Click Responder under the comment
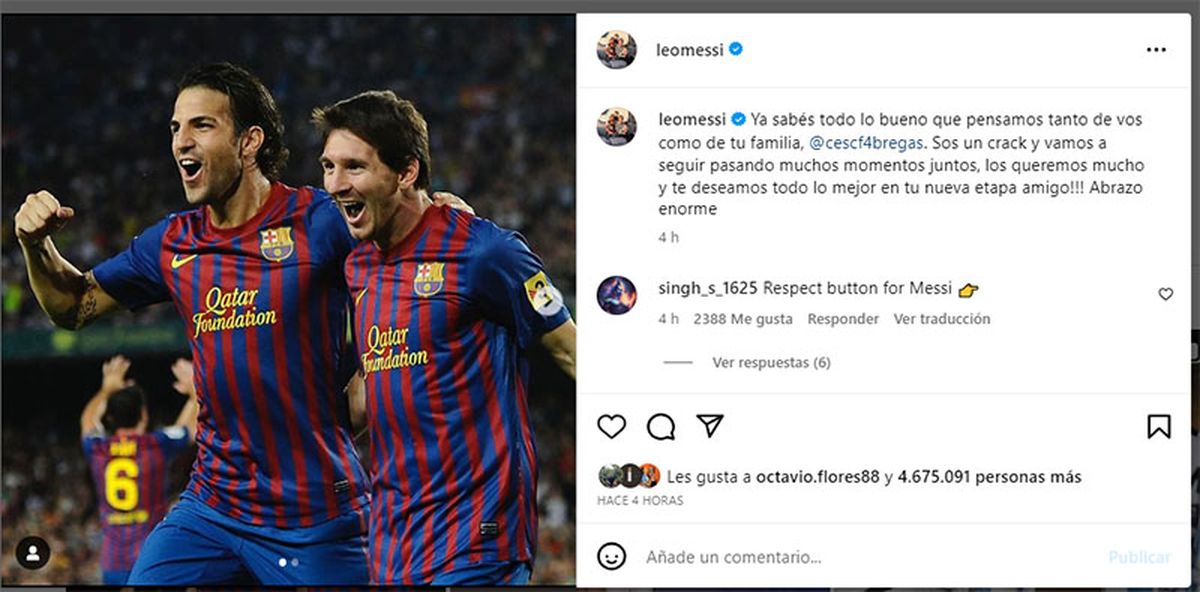 pyautogui.click(x=843, y=319)
